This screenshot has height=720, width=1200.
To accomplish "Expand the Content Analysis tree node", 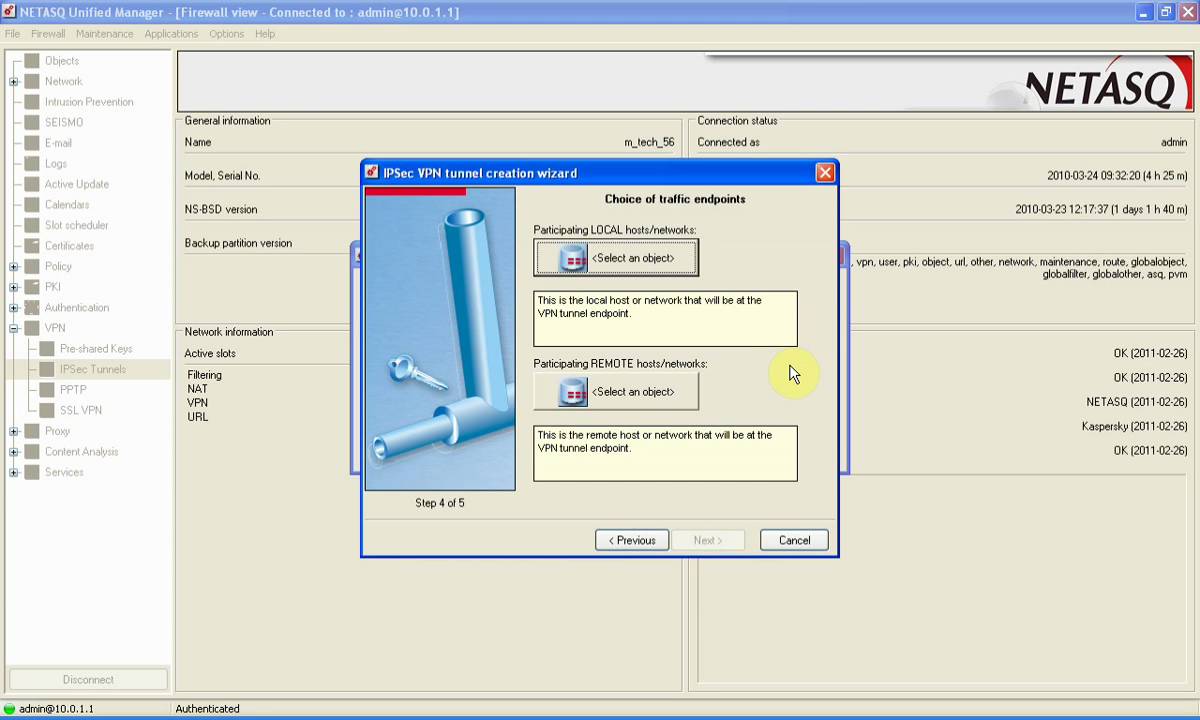I will coord(14,452).
